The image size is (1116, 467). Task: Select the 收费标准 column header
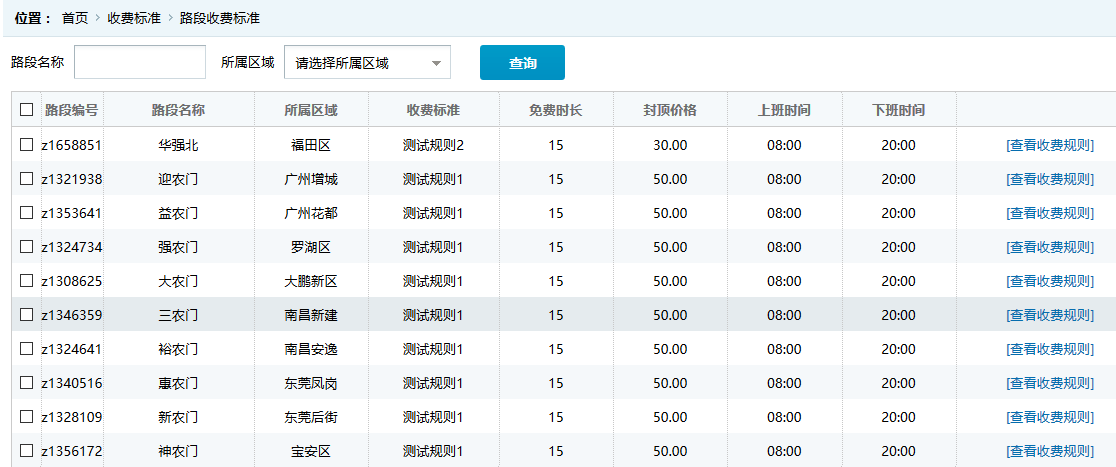point(433,110)
